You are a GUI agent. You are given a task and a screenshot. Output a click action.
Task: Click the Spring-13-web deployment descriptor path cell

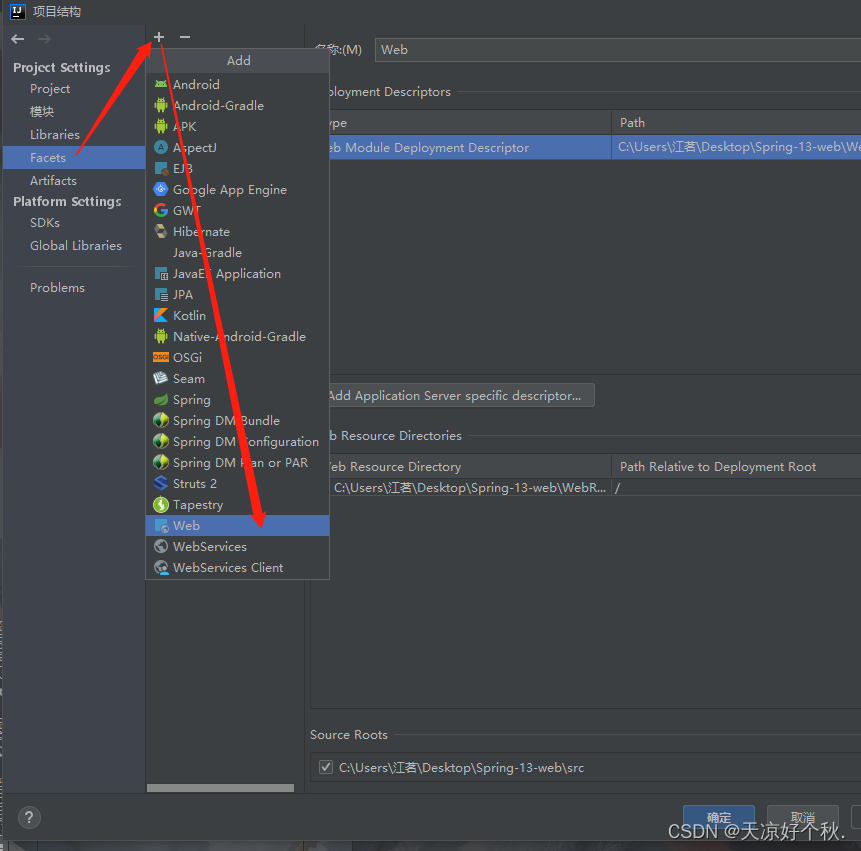736,147
